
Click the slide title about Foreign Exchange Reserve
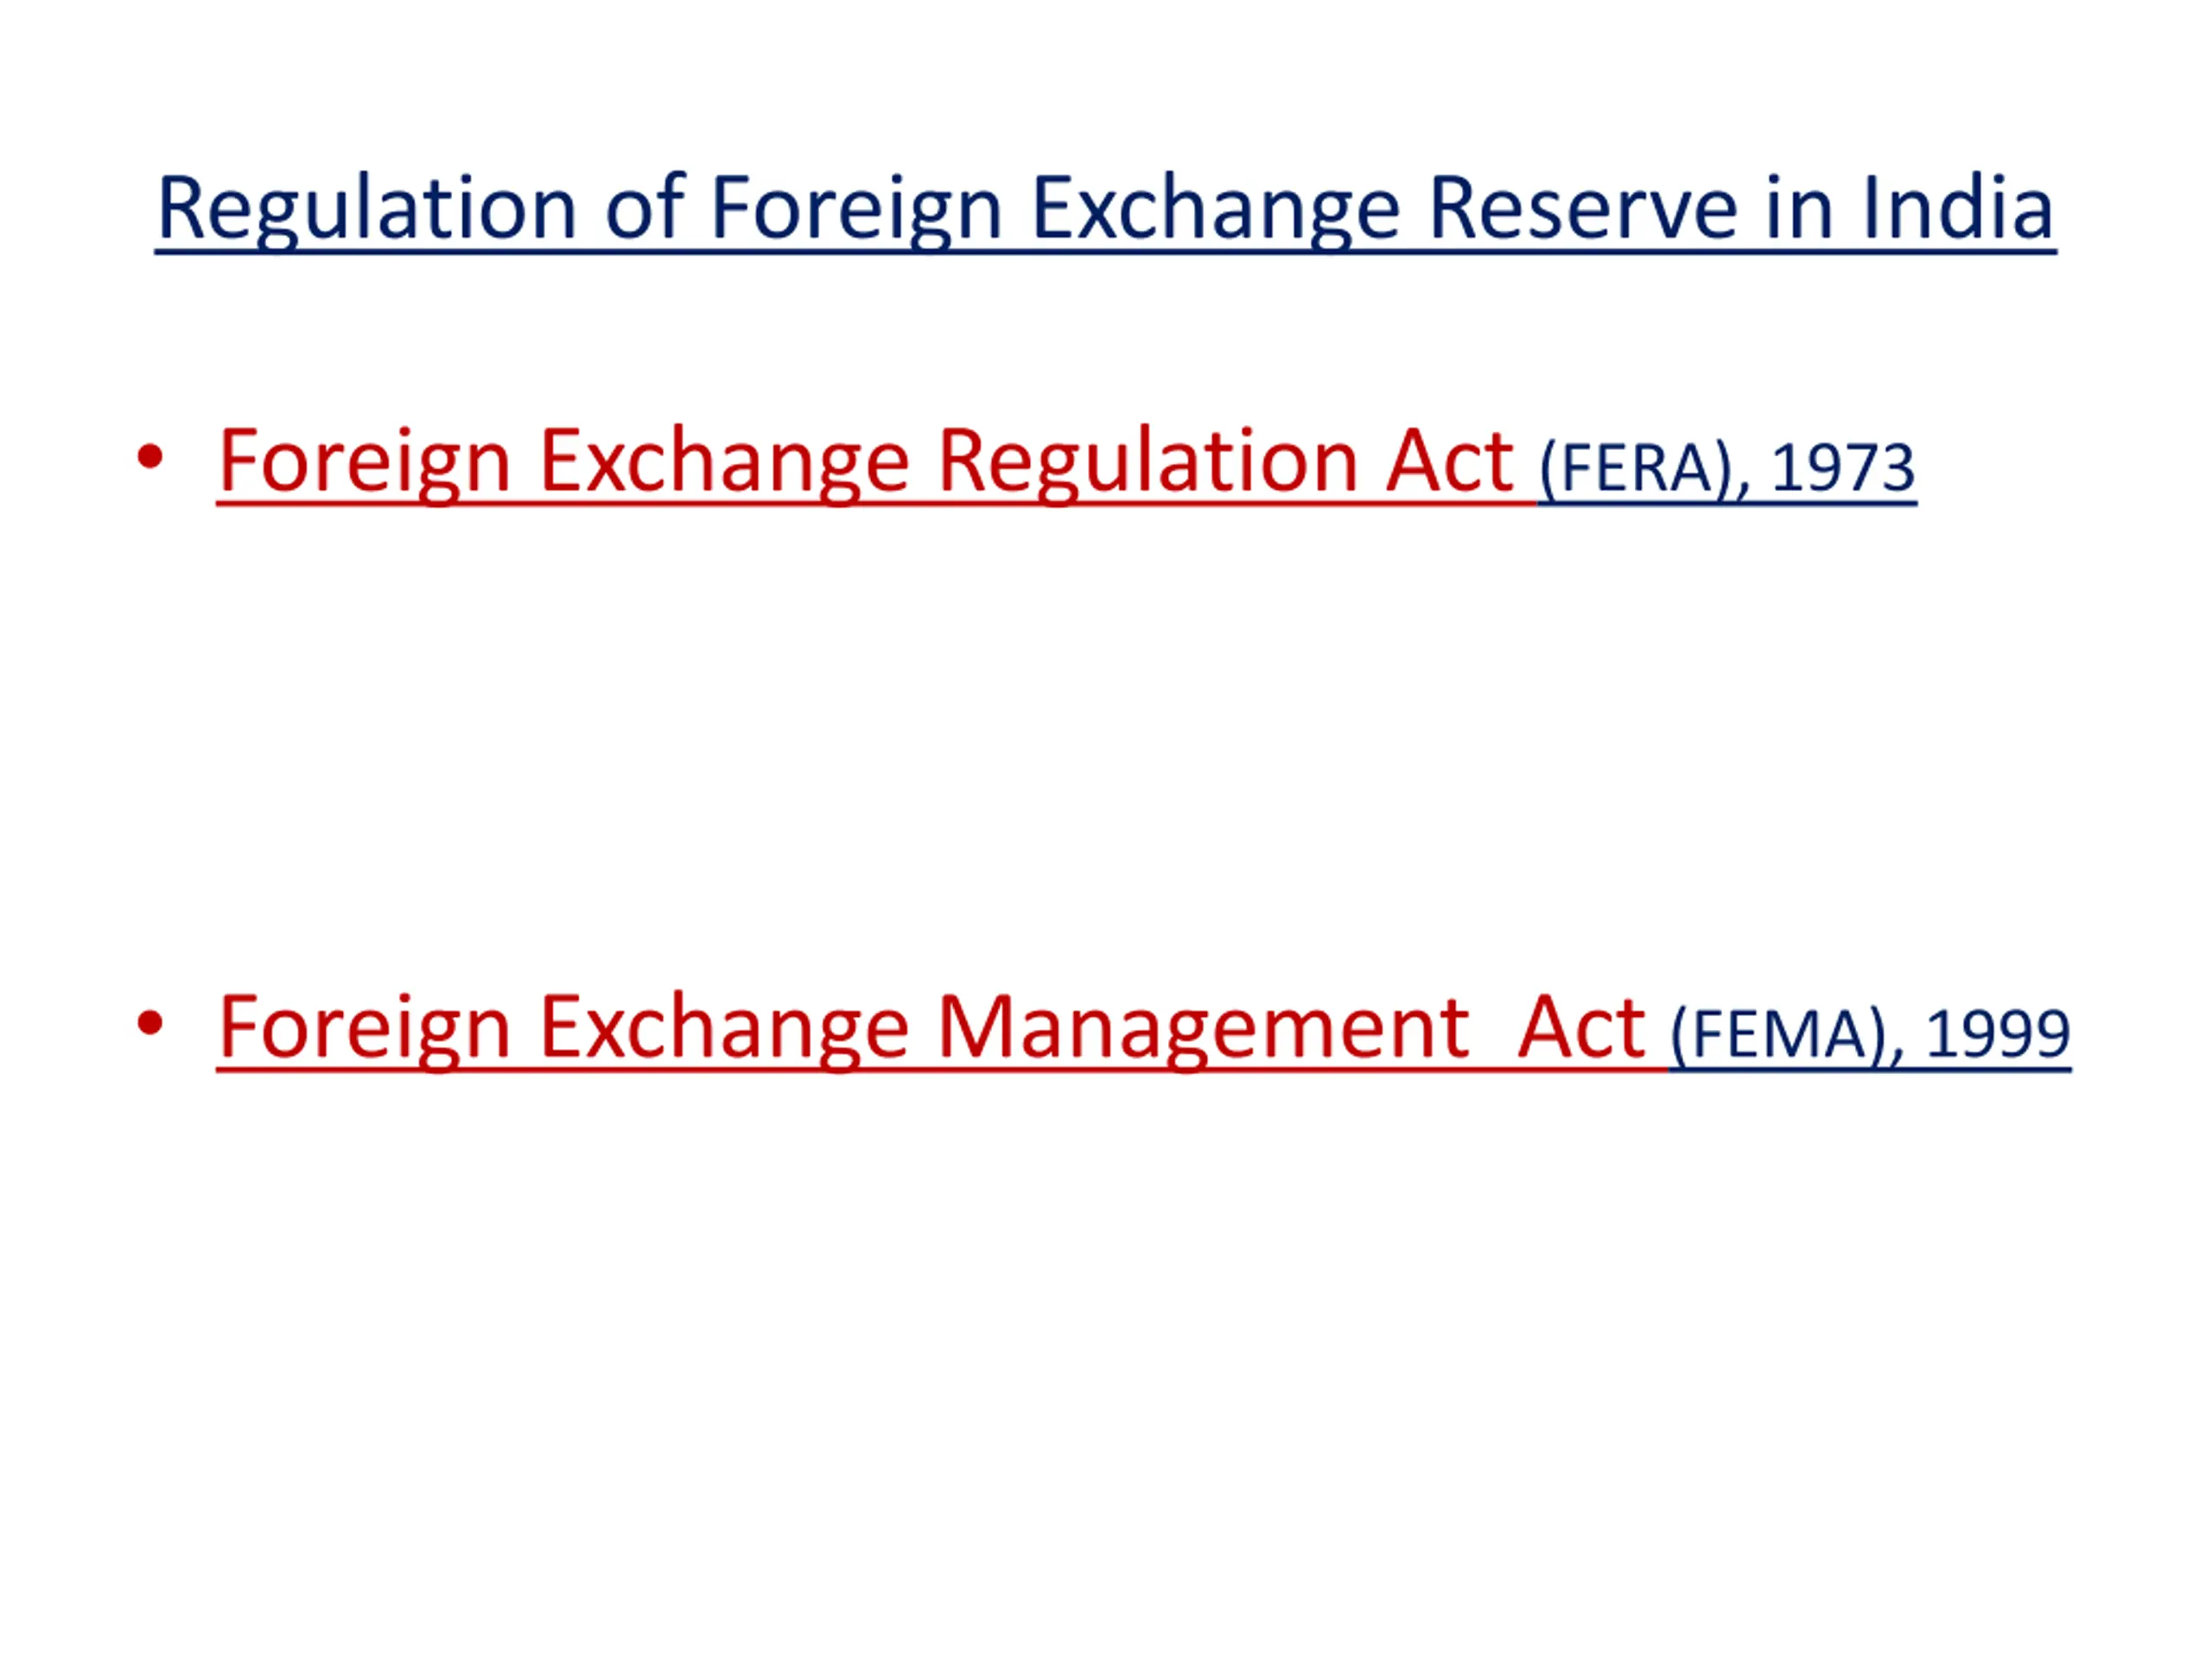1105,210
